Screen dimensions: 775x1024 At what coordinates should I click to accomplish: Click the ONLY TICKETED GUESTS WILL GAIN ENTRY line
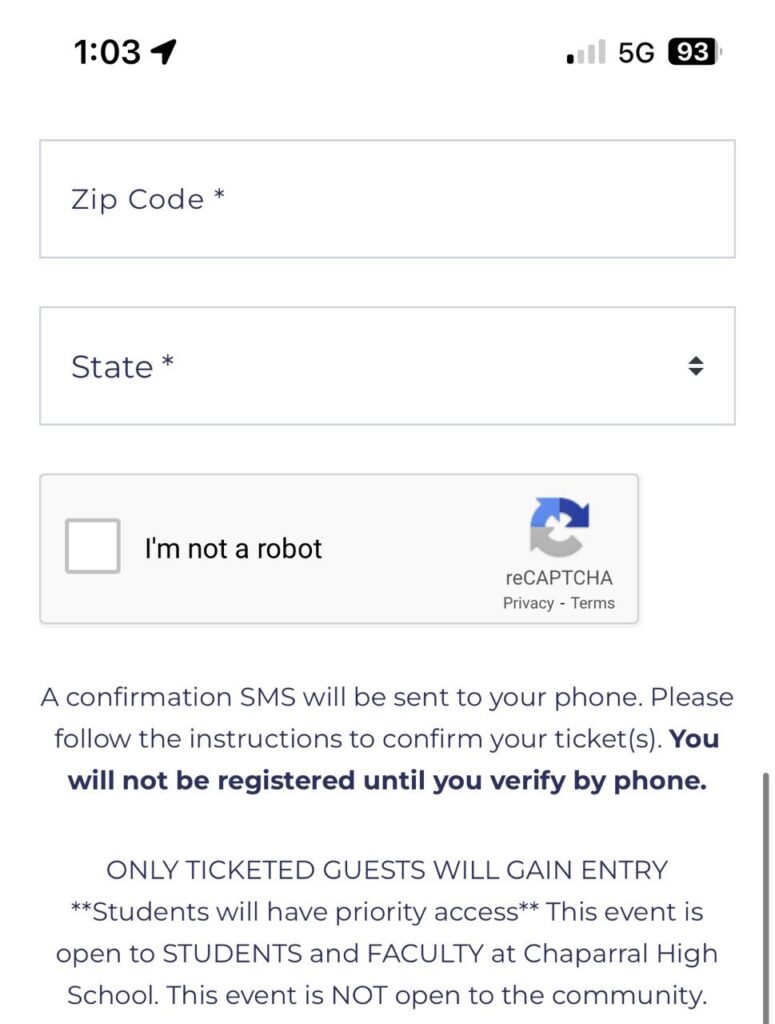point(387,870)
